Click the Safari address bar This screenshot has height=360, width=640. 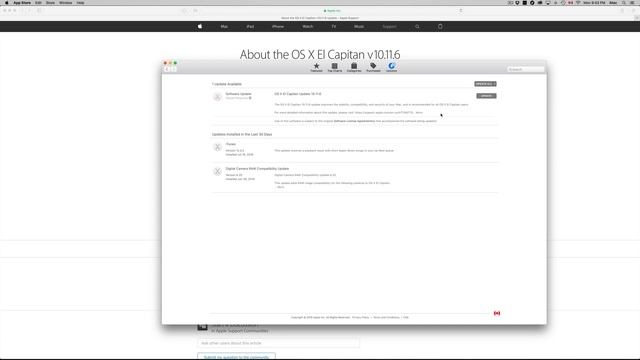click(x=331, y=11)
